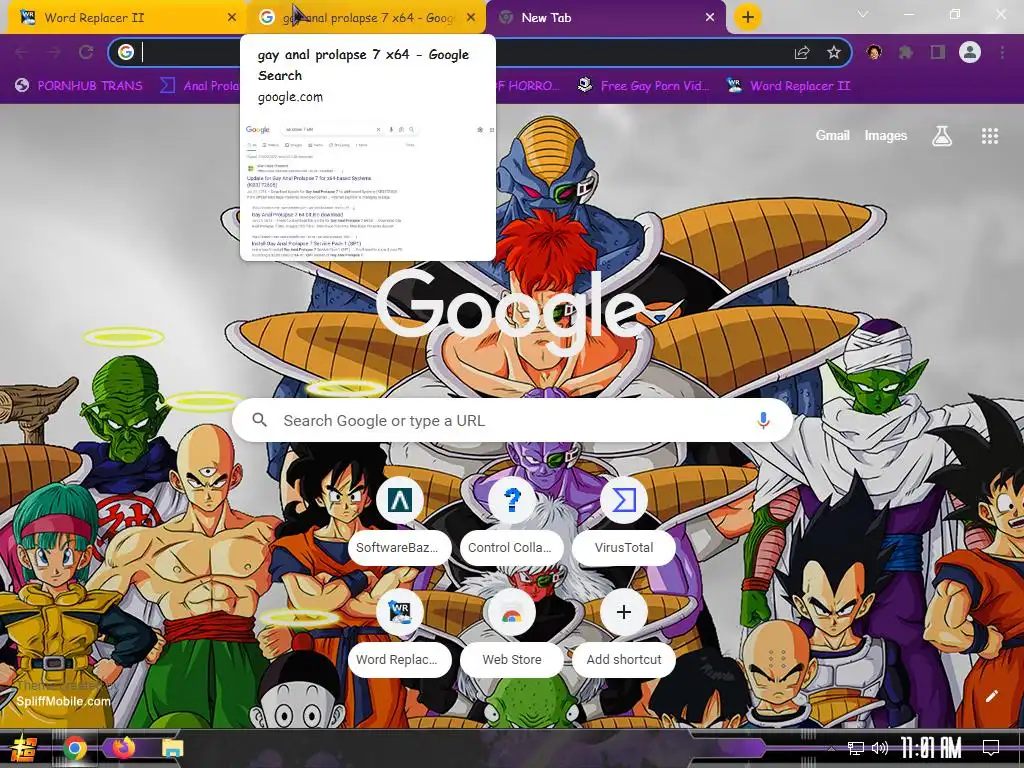Open volume control in system tray
The height and width of the screenshot is (768, 1024).
880,748
